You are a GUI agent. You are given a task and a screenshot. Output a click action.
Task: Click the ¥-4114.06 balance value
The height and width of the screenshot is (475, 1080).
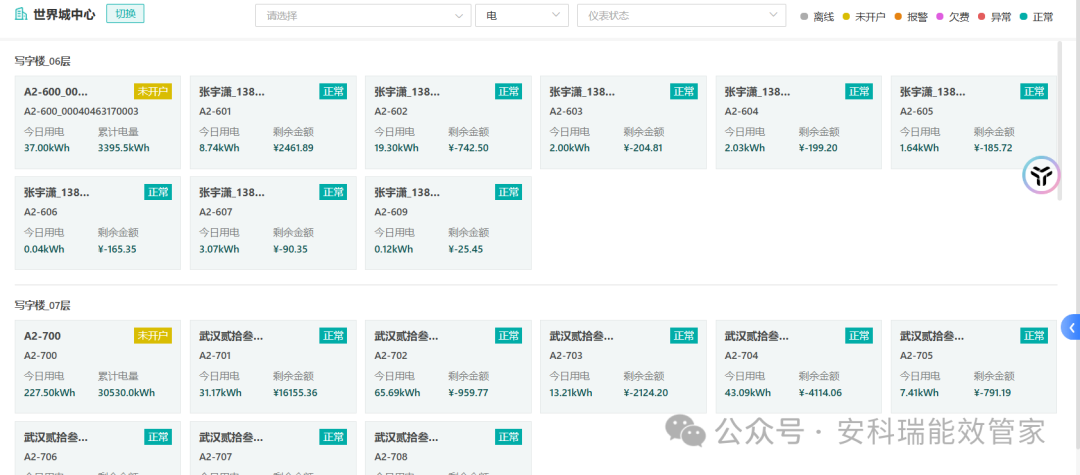tap(822, 393)
